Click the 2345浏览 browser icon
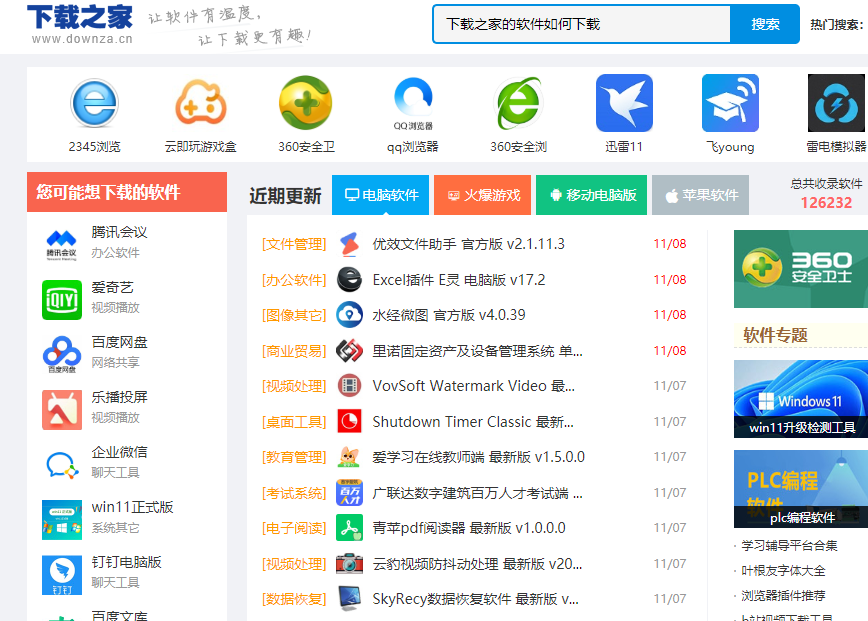This screenshot has height=621, width=868. point(95,104)
